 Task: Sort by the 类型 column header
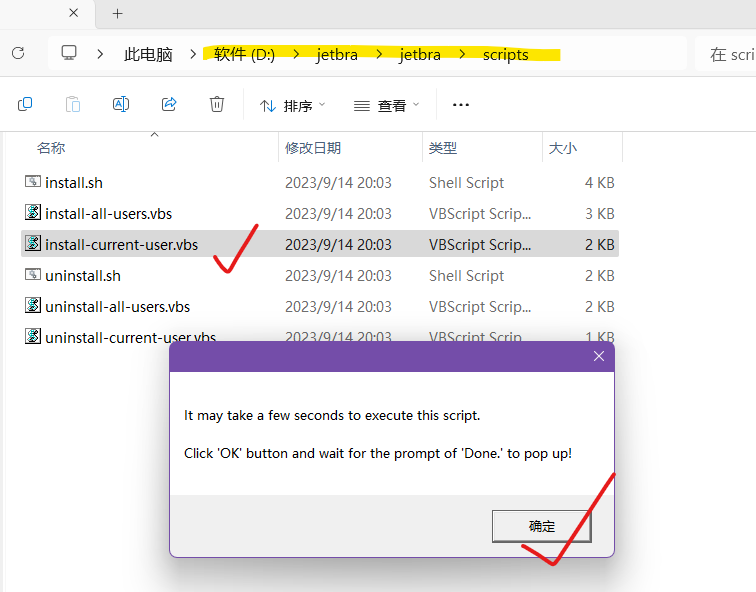(443, 148)
